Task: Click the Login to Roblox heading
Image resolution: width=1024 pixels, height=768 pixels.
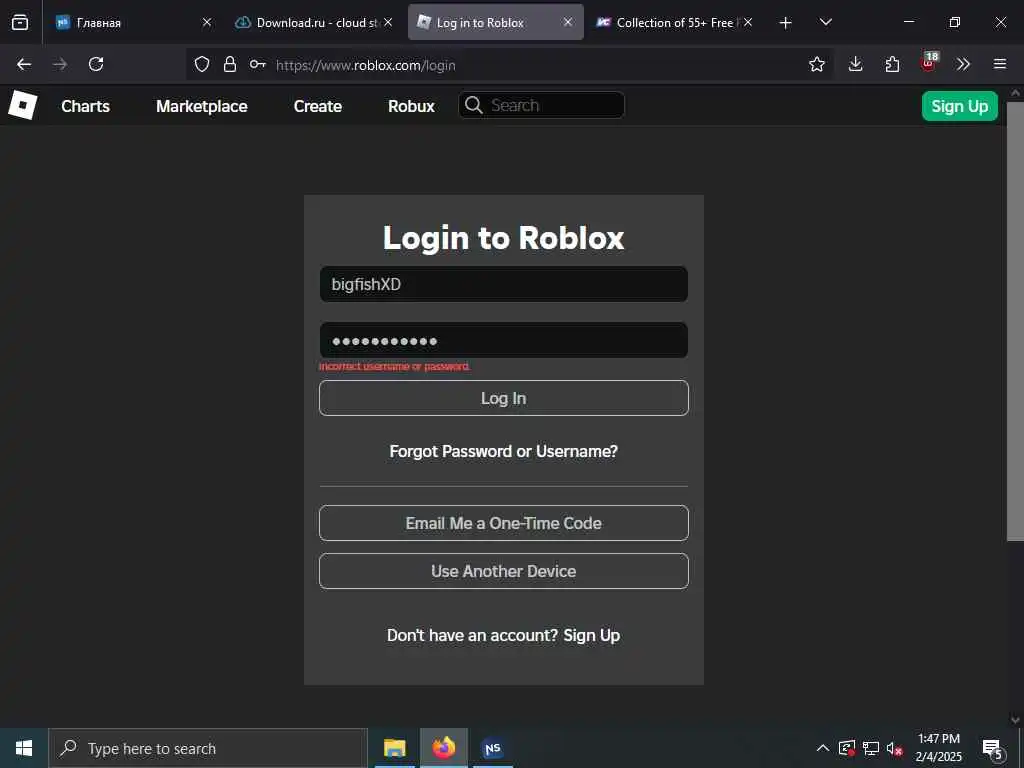Action: 504,238
